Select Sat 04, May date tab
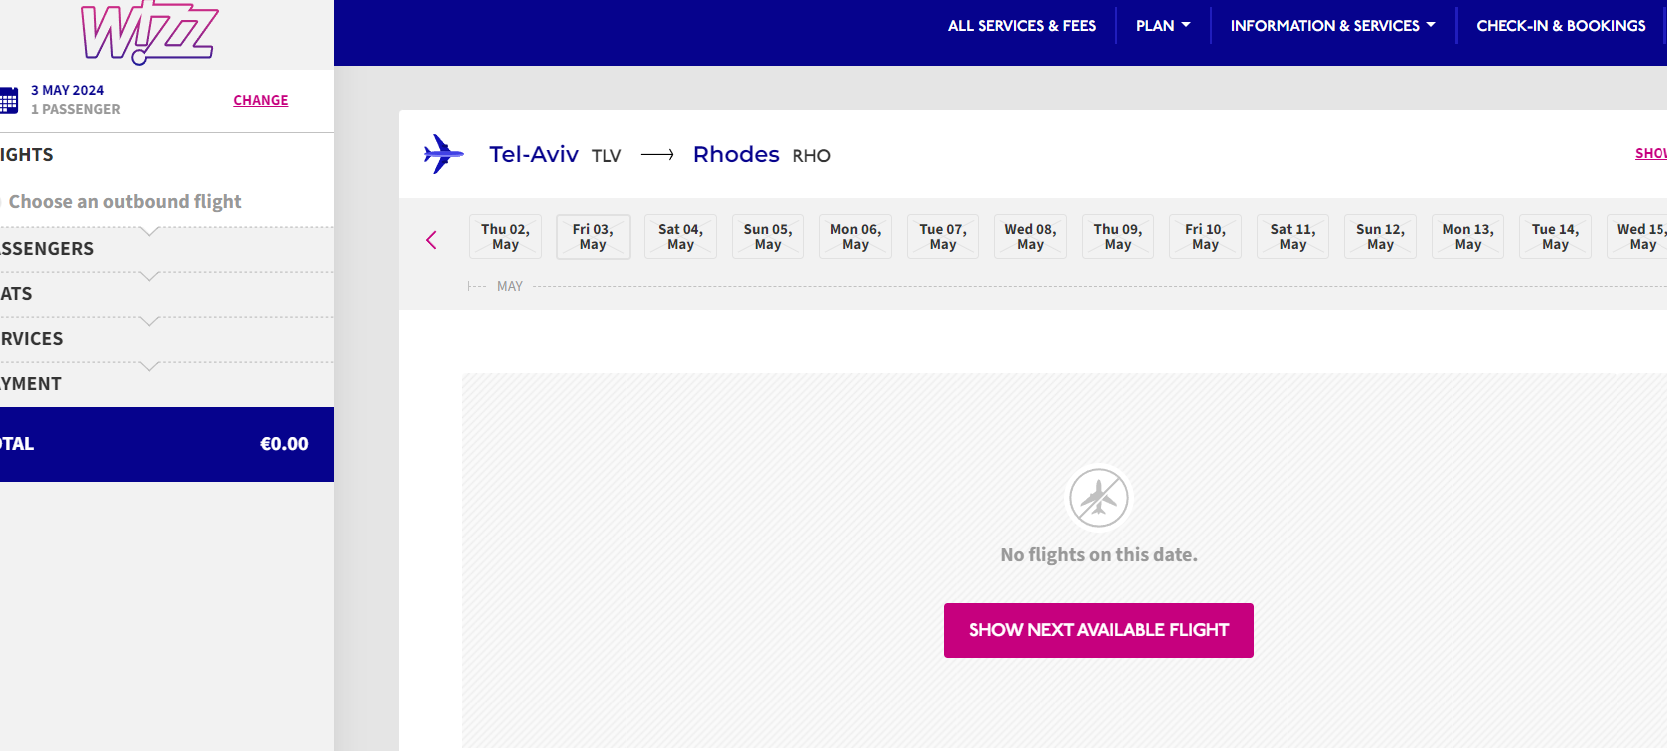 coord(680,237)
